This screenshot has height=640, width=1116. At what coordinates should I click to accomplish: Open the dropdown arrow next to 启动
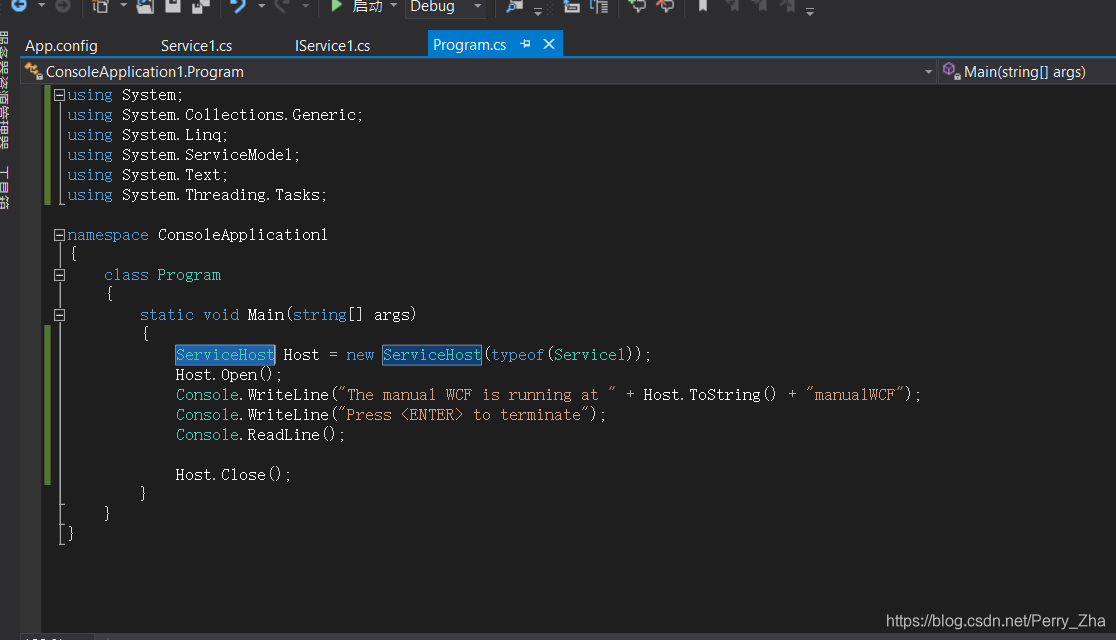tap(394, 6)
